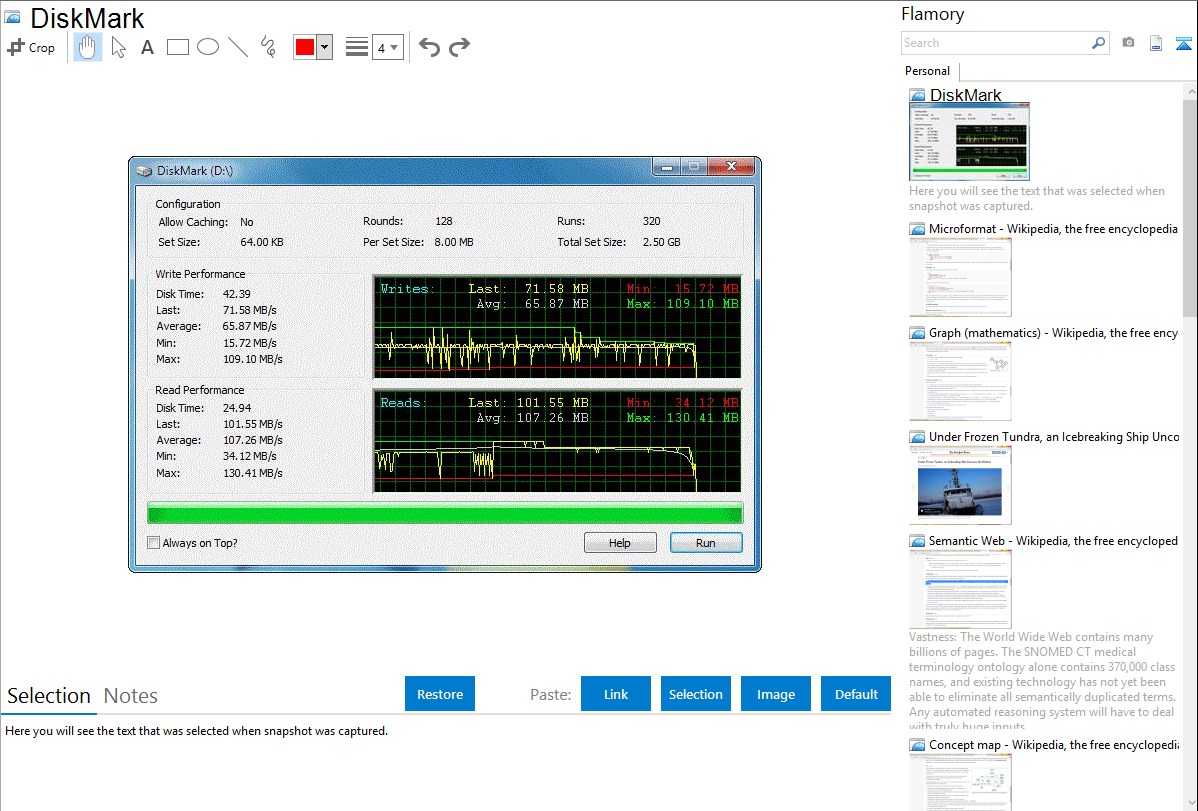Click the DiskMark window drive icon
This screenshot has height=811, width=1198.
tap(144, 170)
